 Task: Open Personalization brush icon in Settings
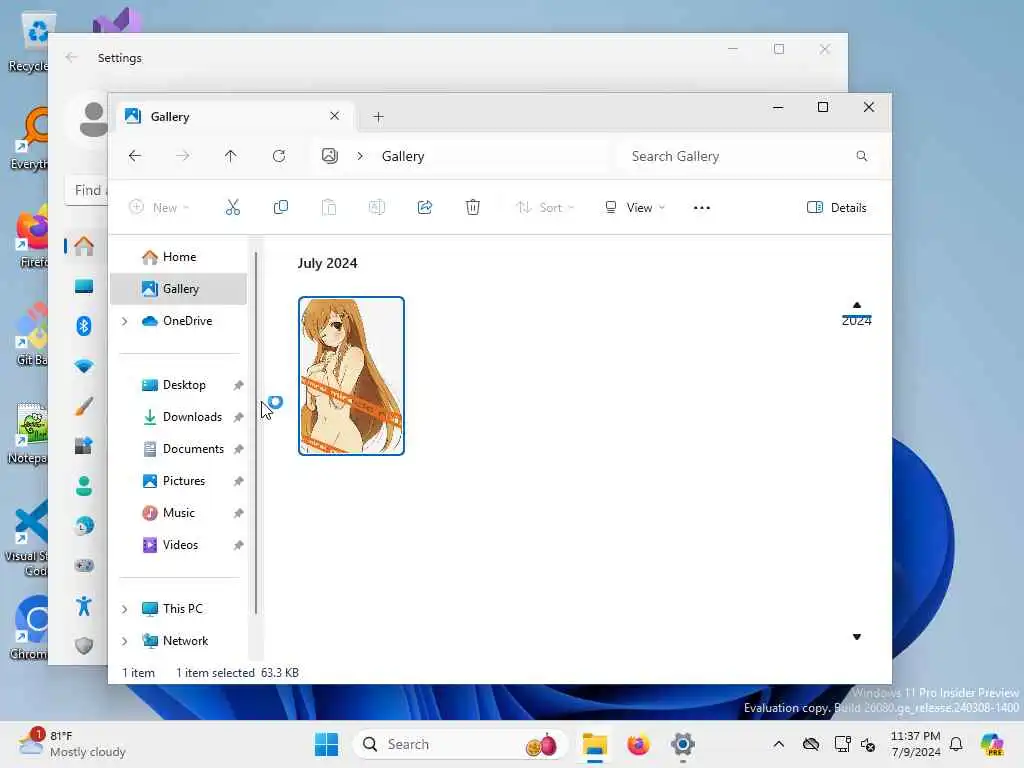click(x=84, y=406)
